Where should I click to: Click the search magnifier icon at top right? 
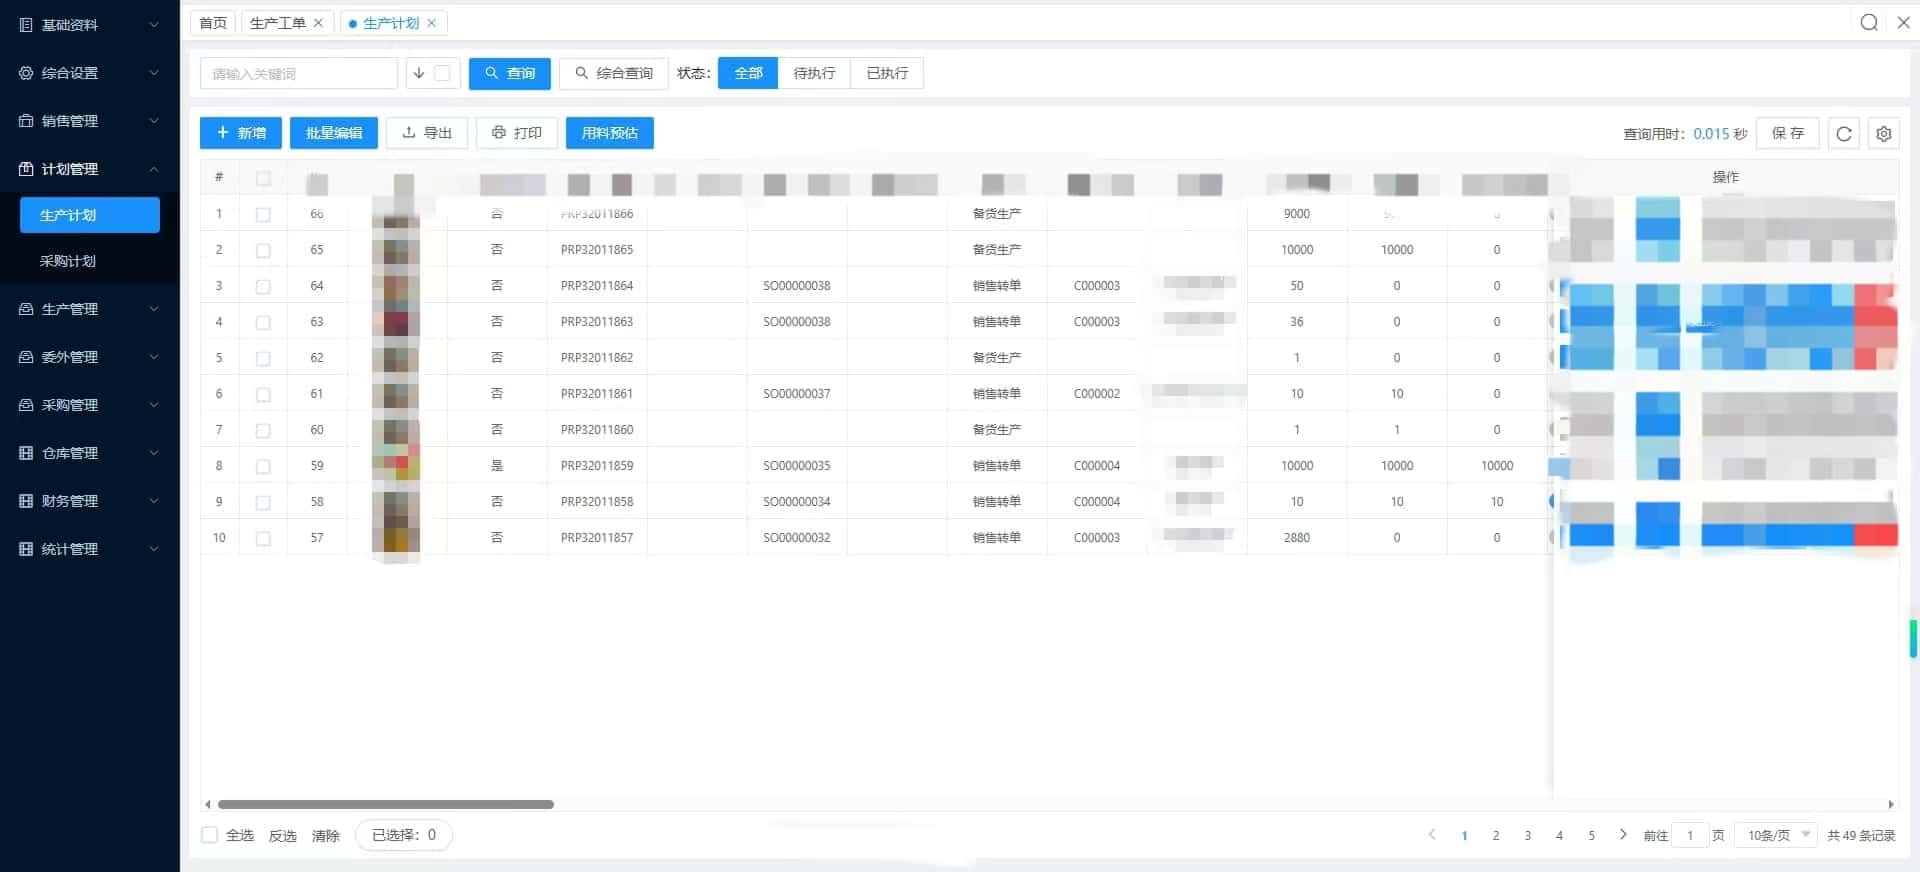(x=1868, y=23)
